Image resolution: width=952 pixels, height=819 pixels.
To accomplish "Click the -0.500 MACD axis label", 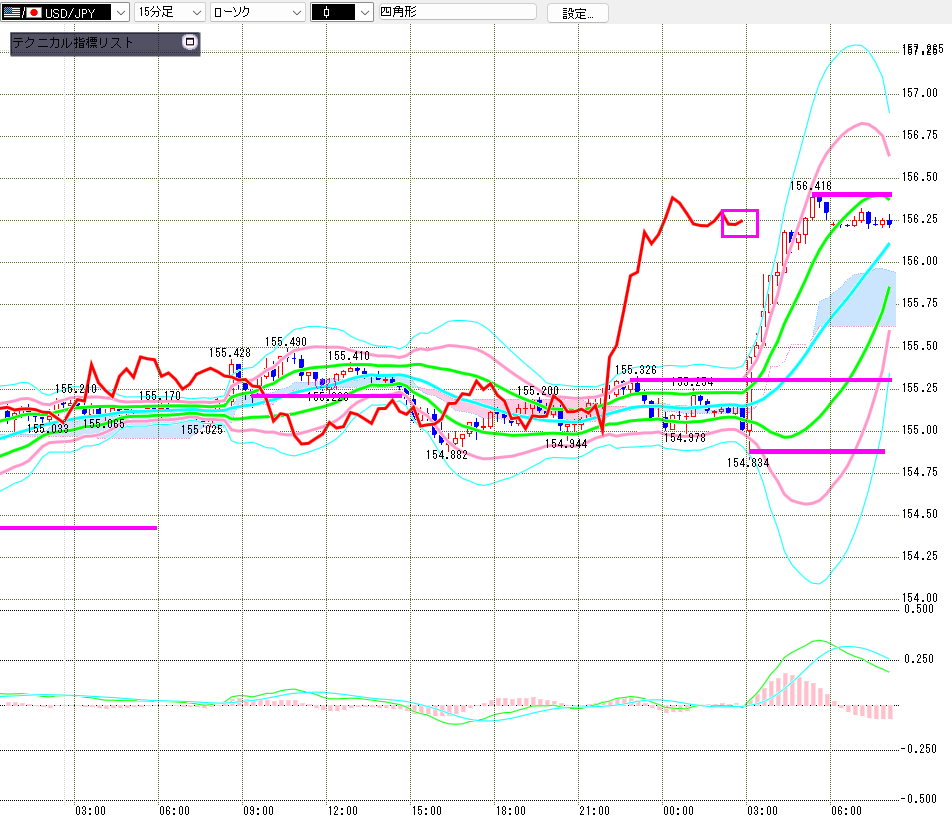I will (x=919, y=798).
